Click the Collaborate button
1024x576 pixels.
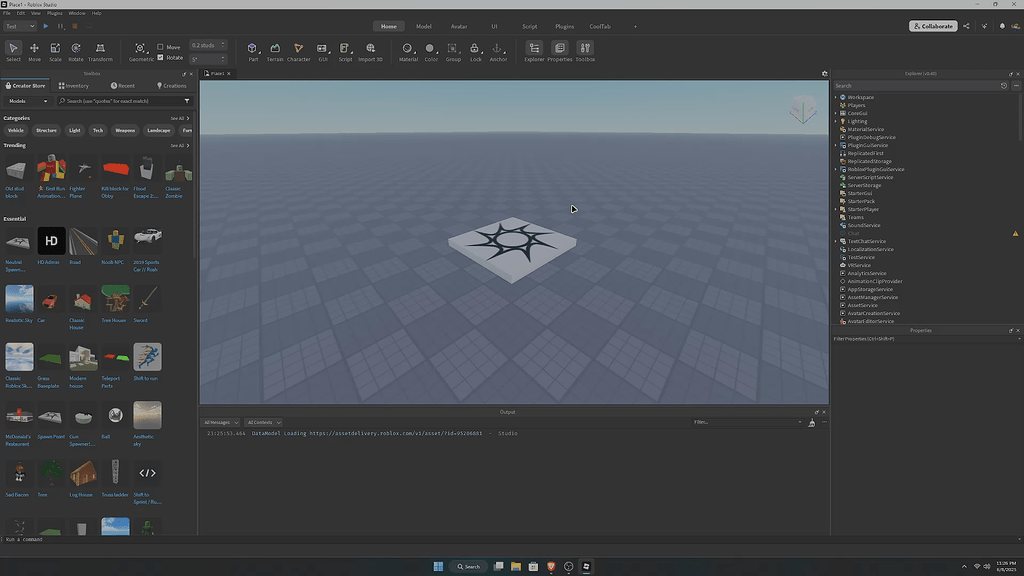tap(932, 26)
